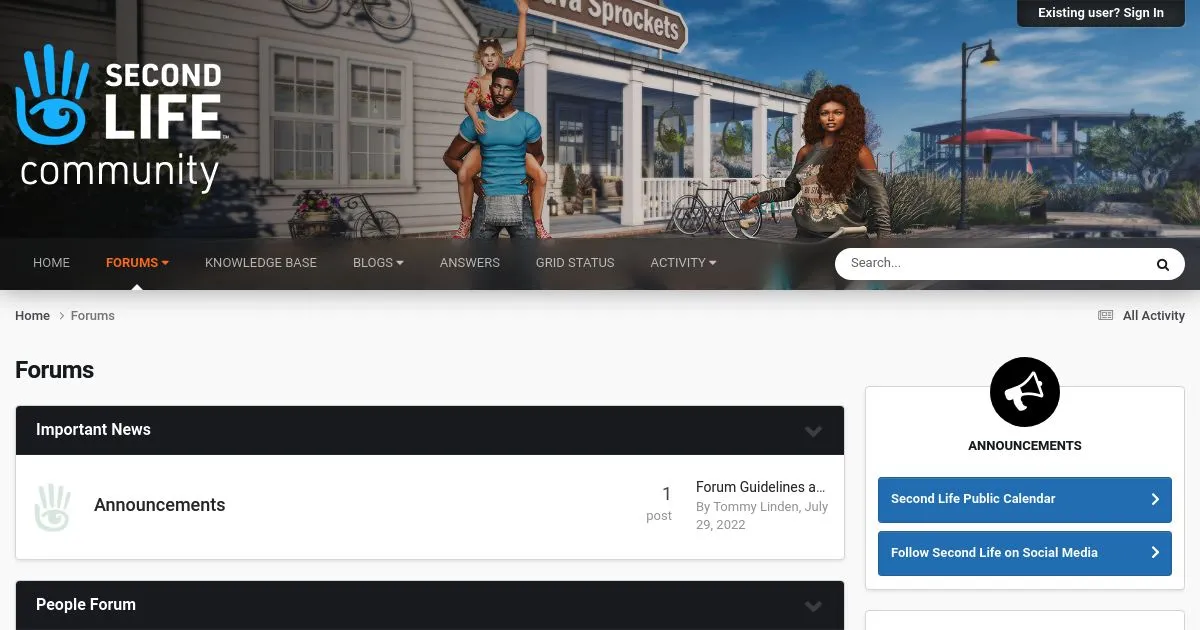Viewport: 1200px width, 630px height.
Task: Open the Grid Status nav item
Action: coord(575,263)
